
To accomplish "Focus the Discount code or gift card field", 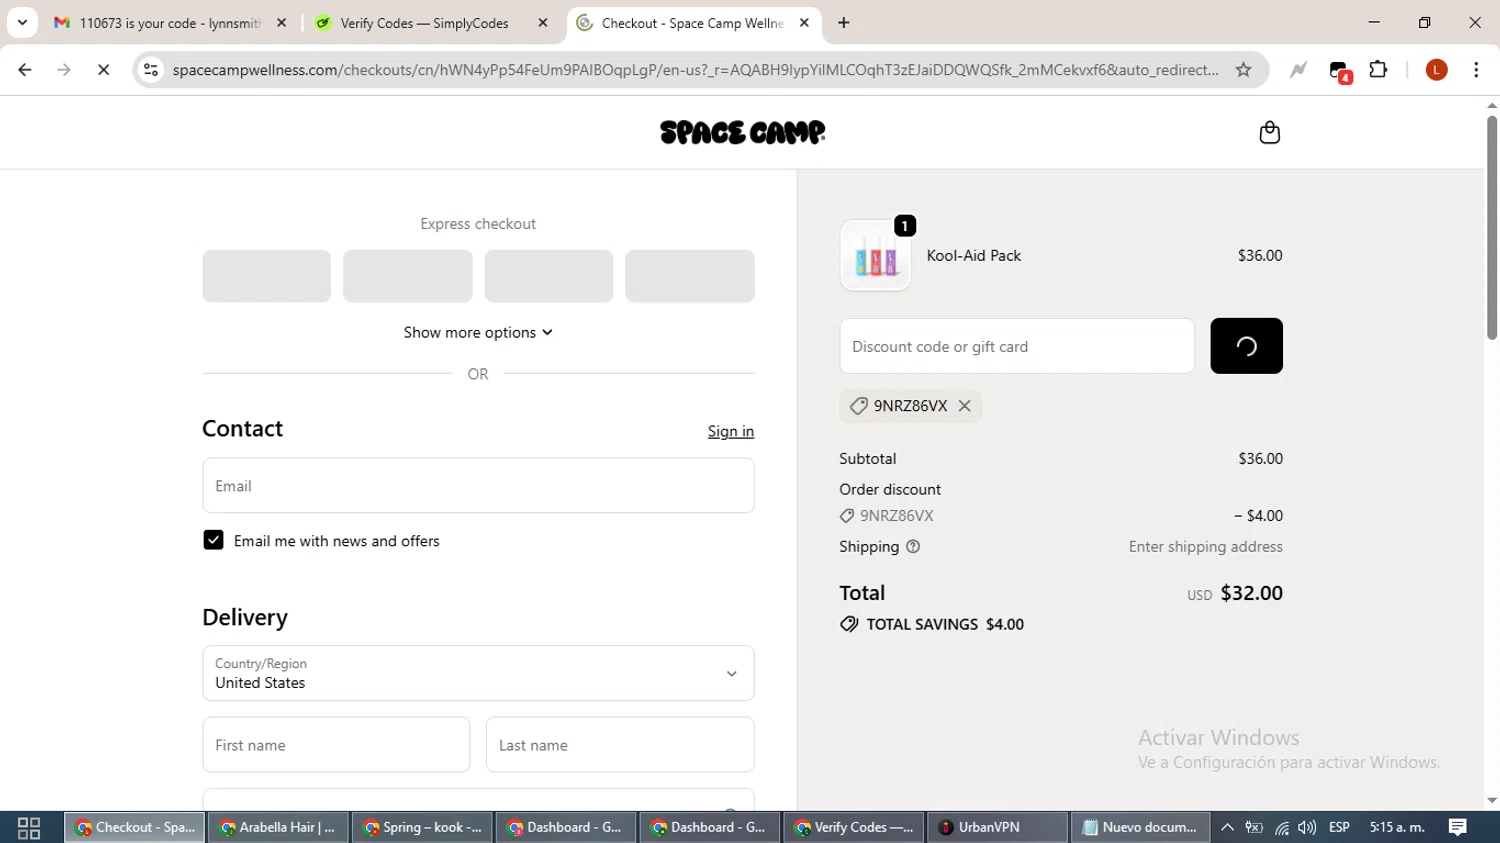I will click(x=1017, y=346).
